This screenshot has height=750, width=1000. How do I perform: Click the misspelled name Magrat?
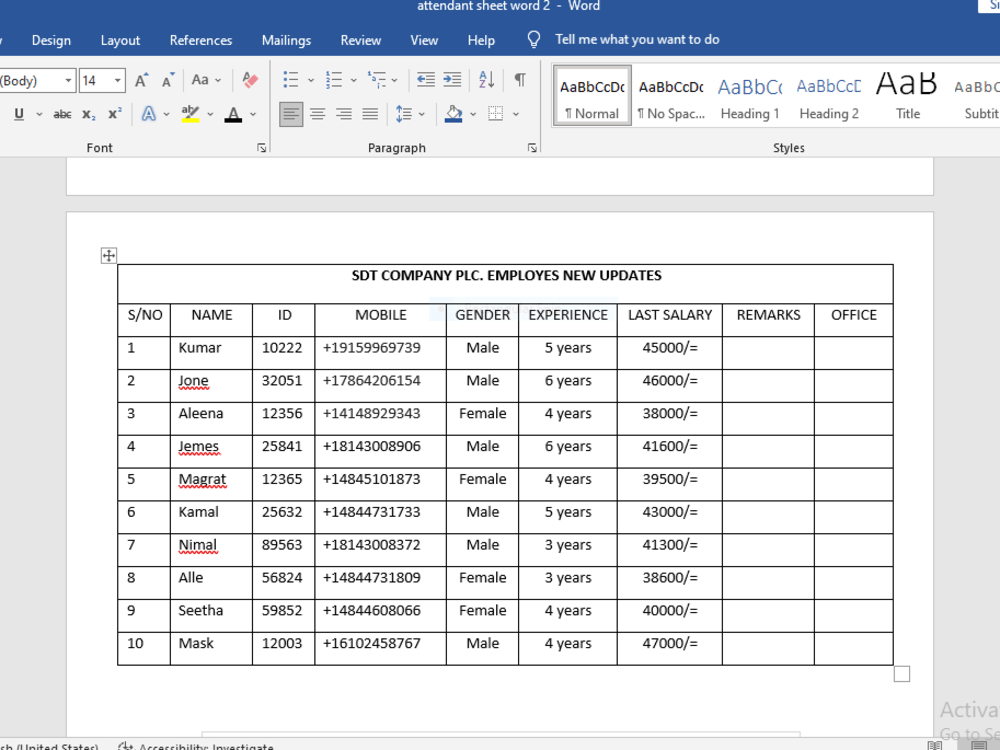(202, 480)
